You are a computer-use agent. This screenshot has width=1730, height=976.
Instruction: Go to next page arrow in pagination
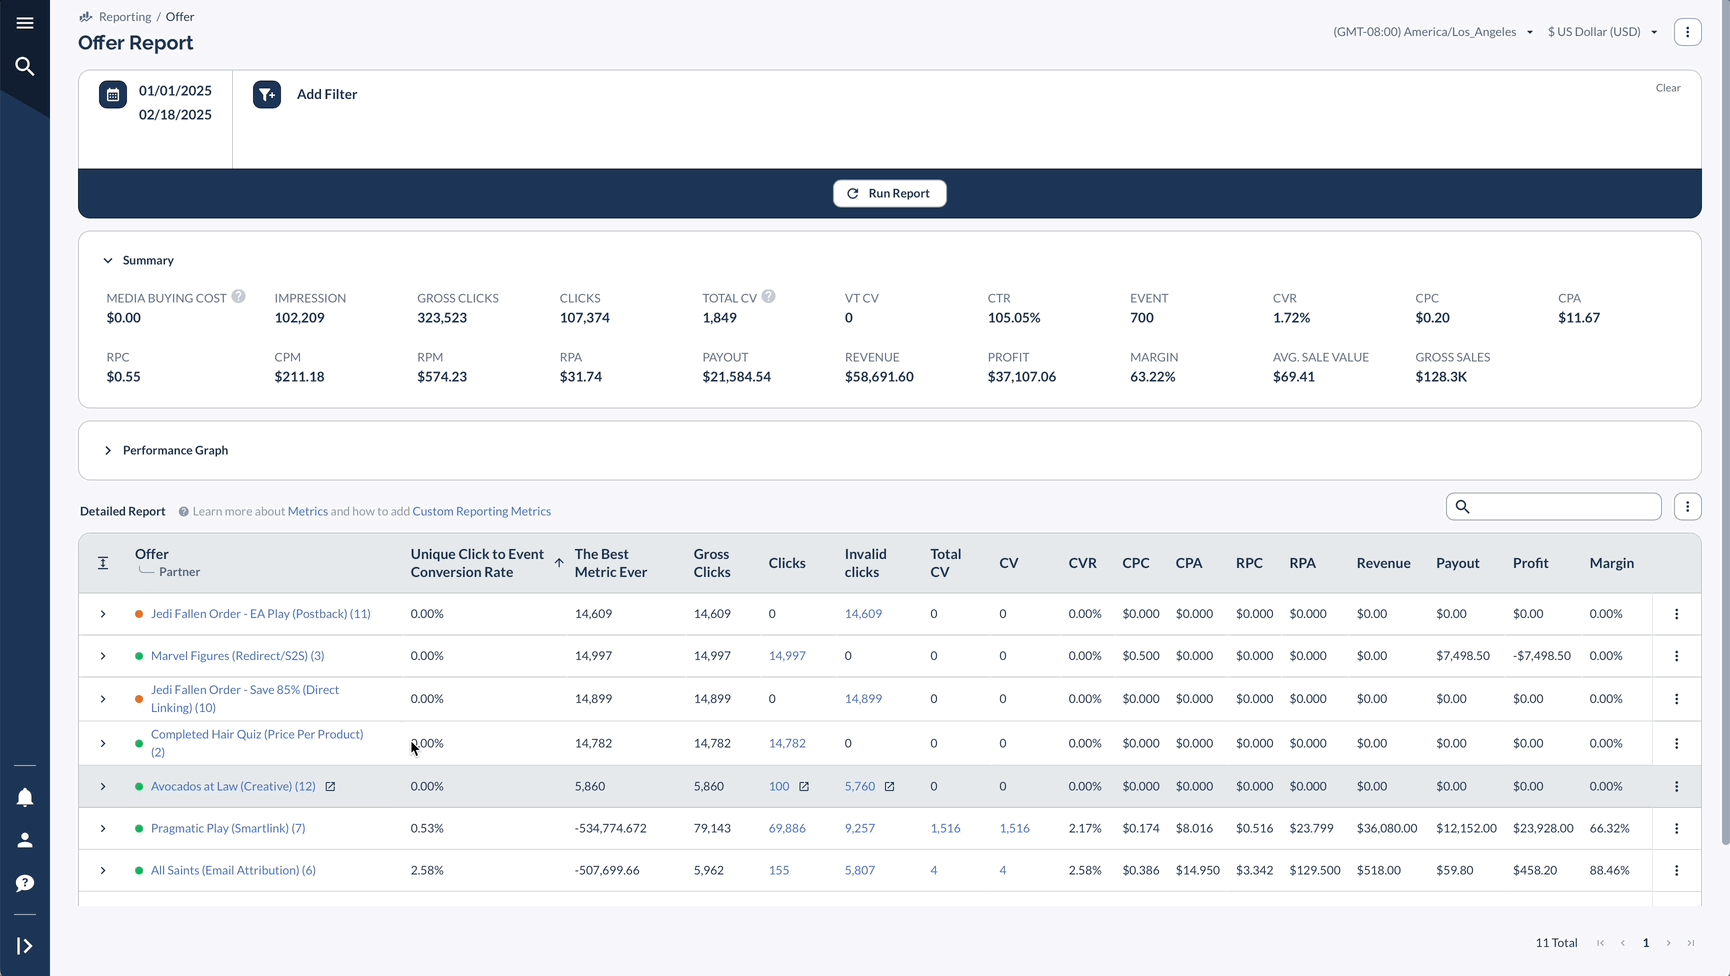pyautogui.click(x=1668, y=943)
